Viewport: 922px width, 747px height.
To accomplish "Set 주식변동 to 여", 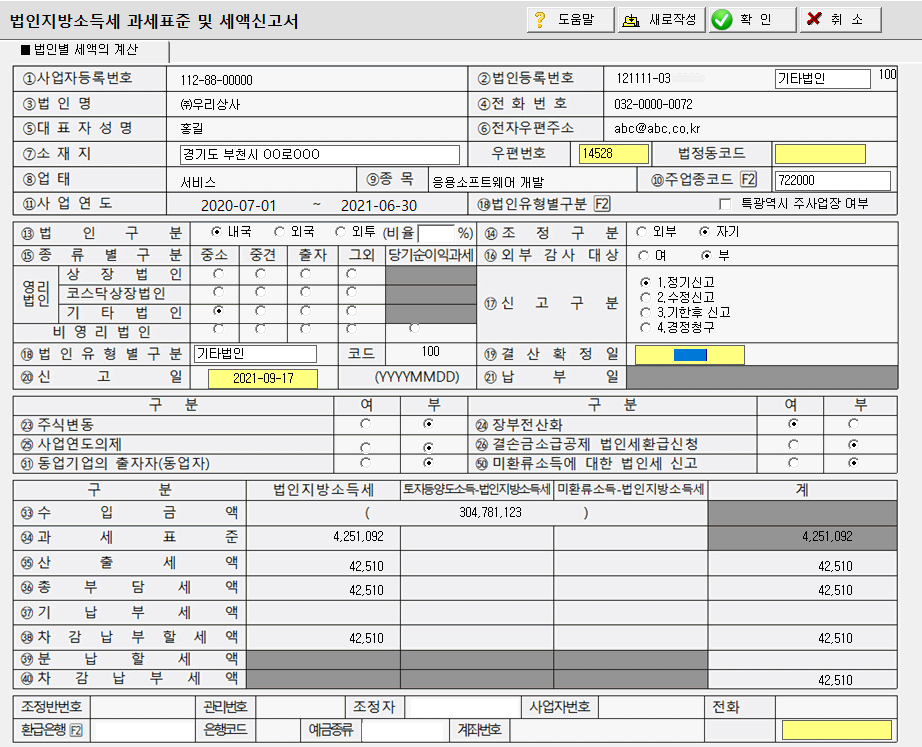I will point(365,423).
